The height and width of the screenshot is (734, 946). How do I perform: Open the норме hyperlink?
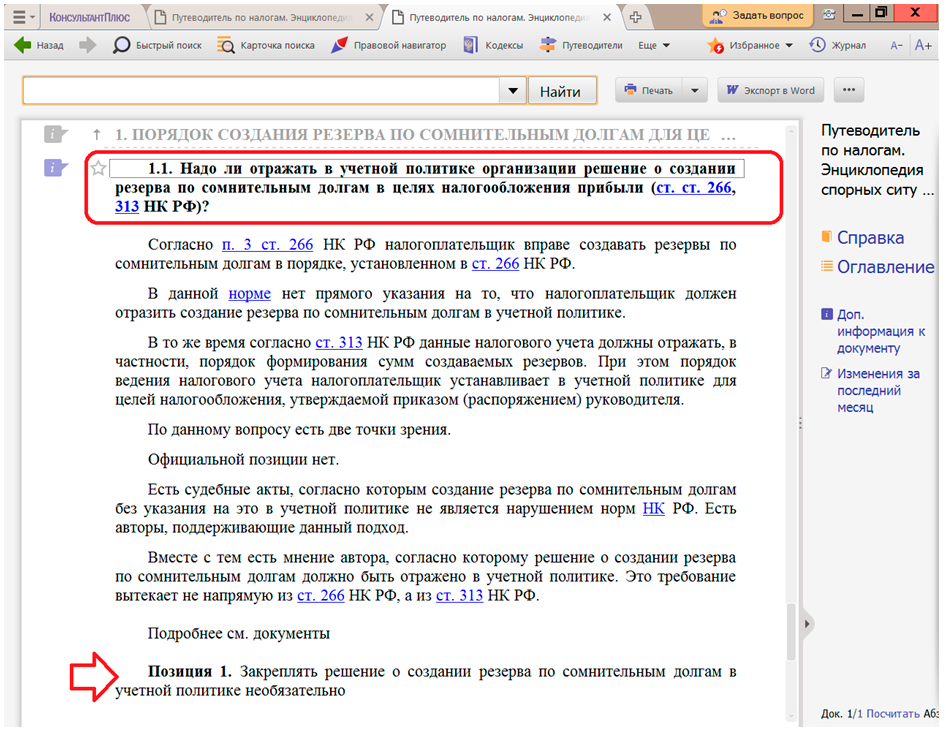point(249,294)
